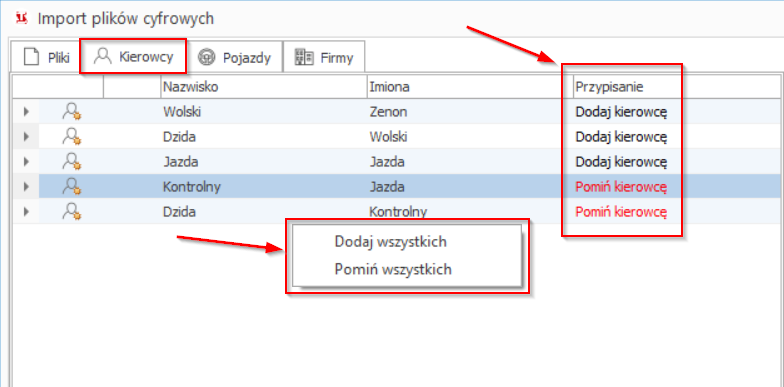Screen dimensions: 784x387
Task: Click driver icon in Jazda Jazda row
Action: (72, 162)
